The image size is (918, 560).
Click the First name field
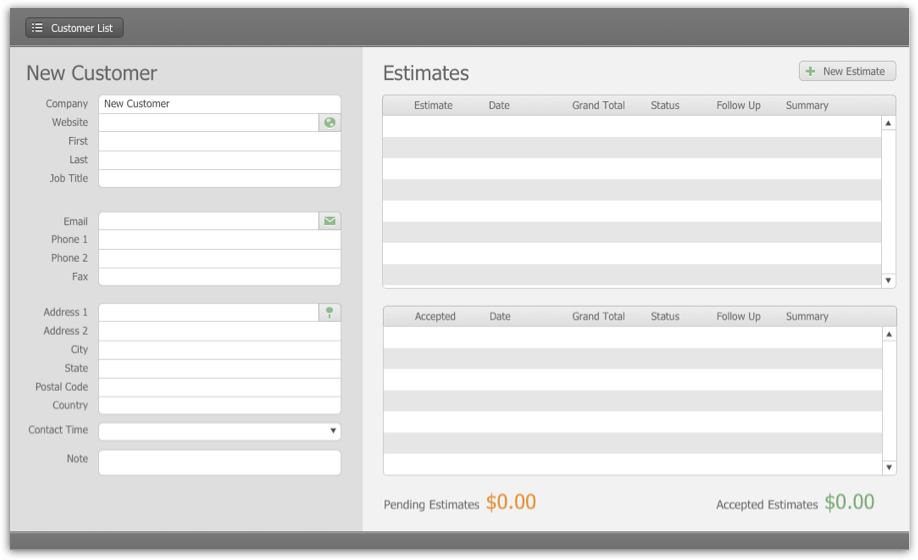point(220,141)
